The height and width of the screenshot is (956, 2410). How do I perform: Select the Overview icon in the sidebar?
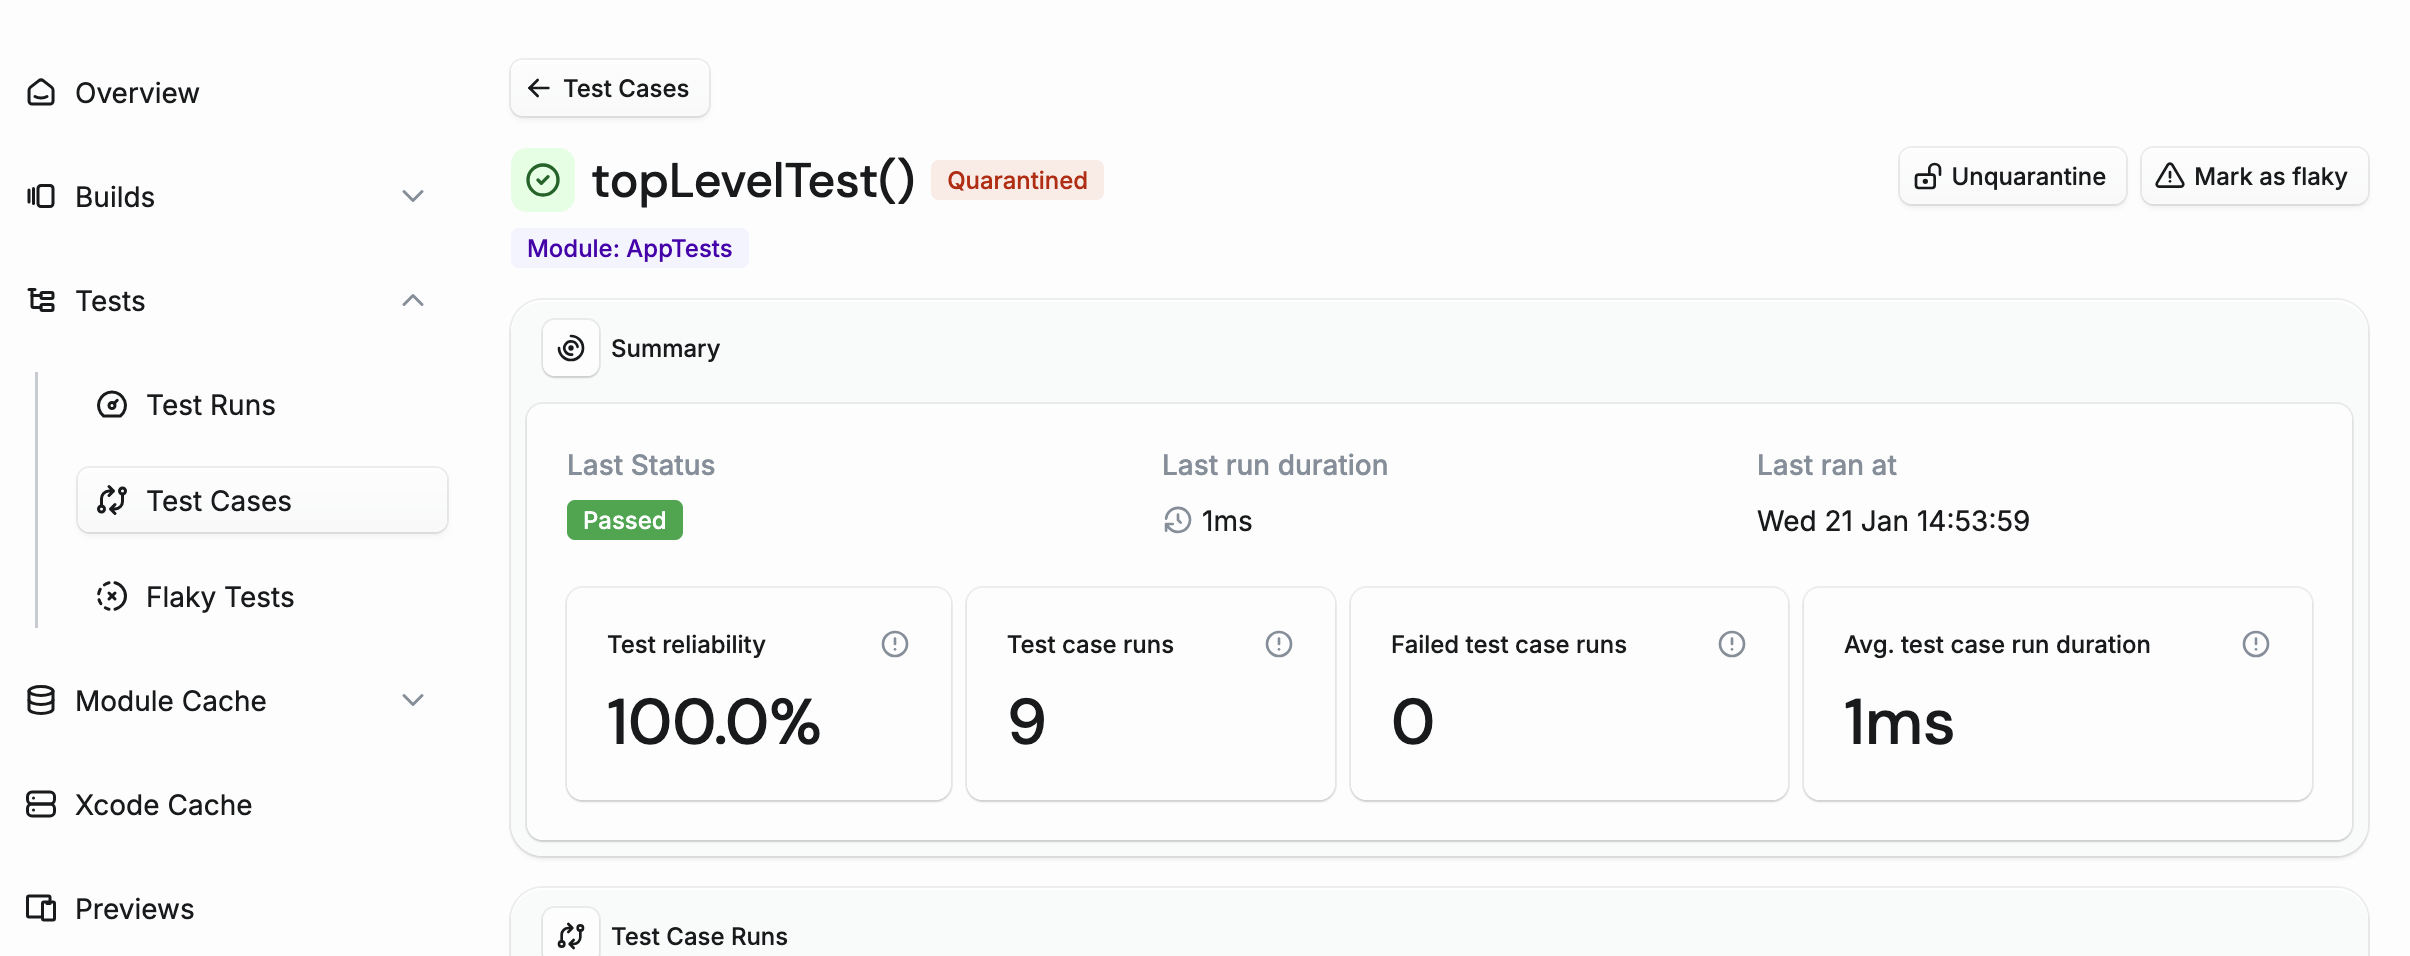point(40,92)
